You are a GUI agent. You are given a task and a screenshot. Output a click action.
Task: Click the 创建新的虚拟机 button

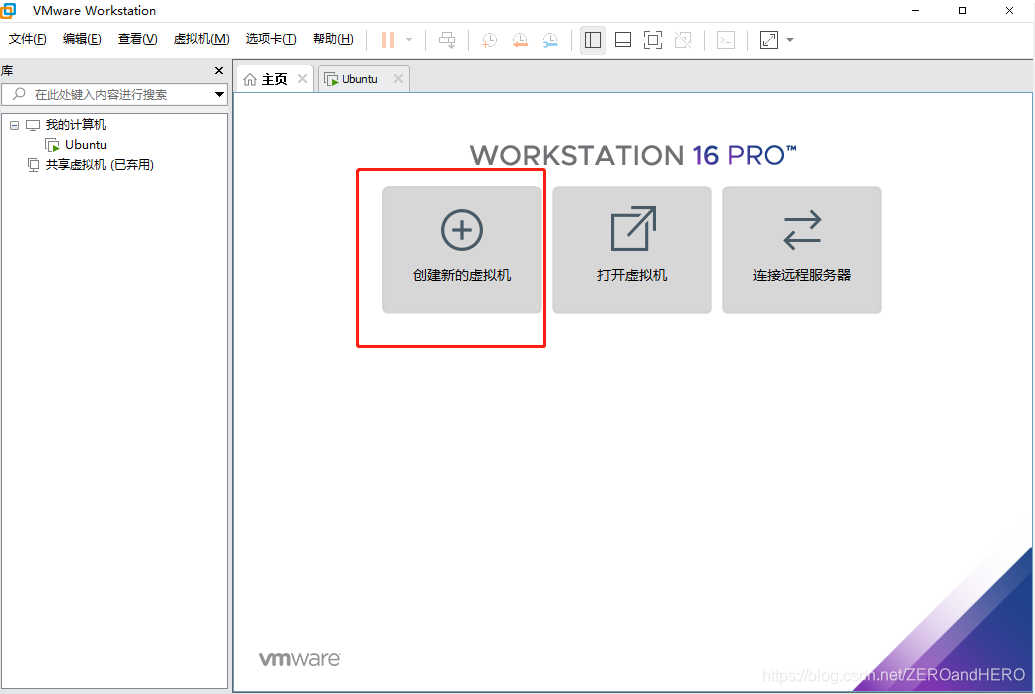click(461, 250)
